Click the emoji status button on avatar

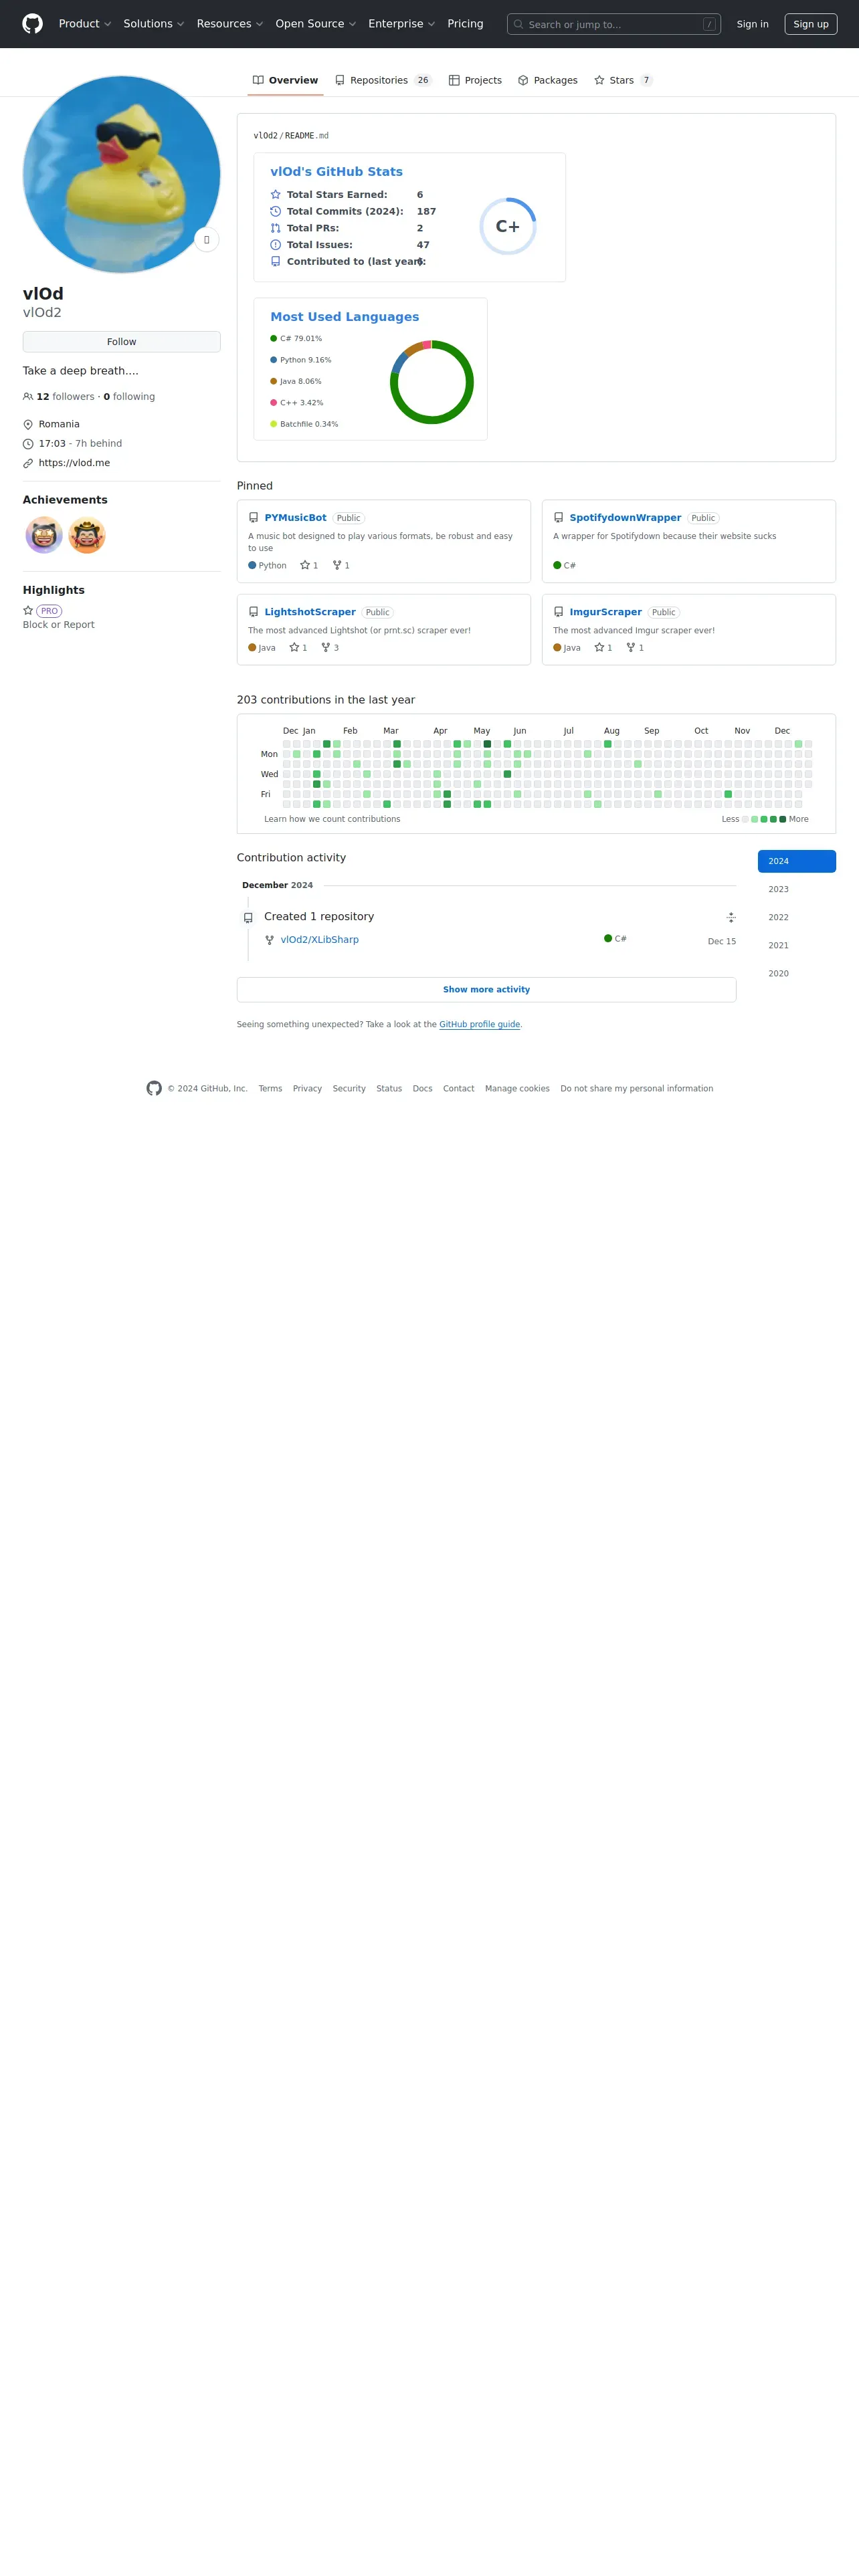pyautogui.click(x=206, y=240)
